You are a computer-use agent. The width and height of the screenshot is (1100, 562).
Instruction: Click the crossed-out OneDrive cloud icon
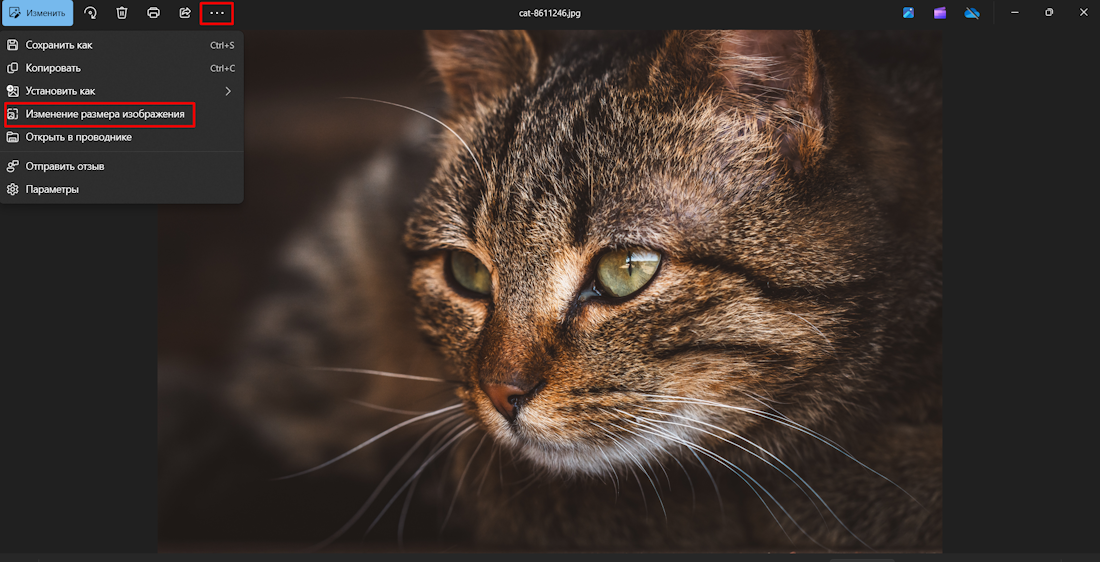(971, 13)
